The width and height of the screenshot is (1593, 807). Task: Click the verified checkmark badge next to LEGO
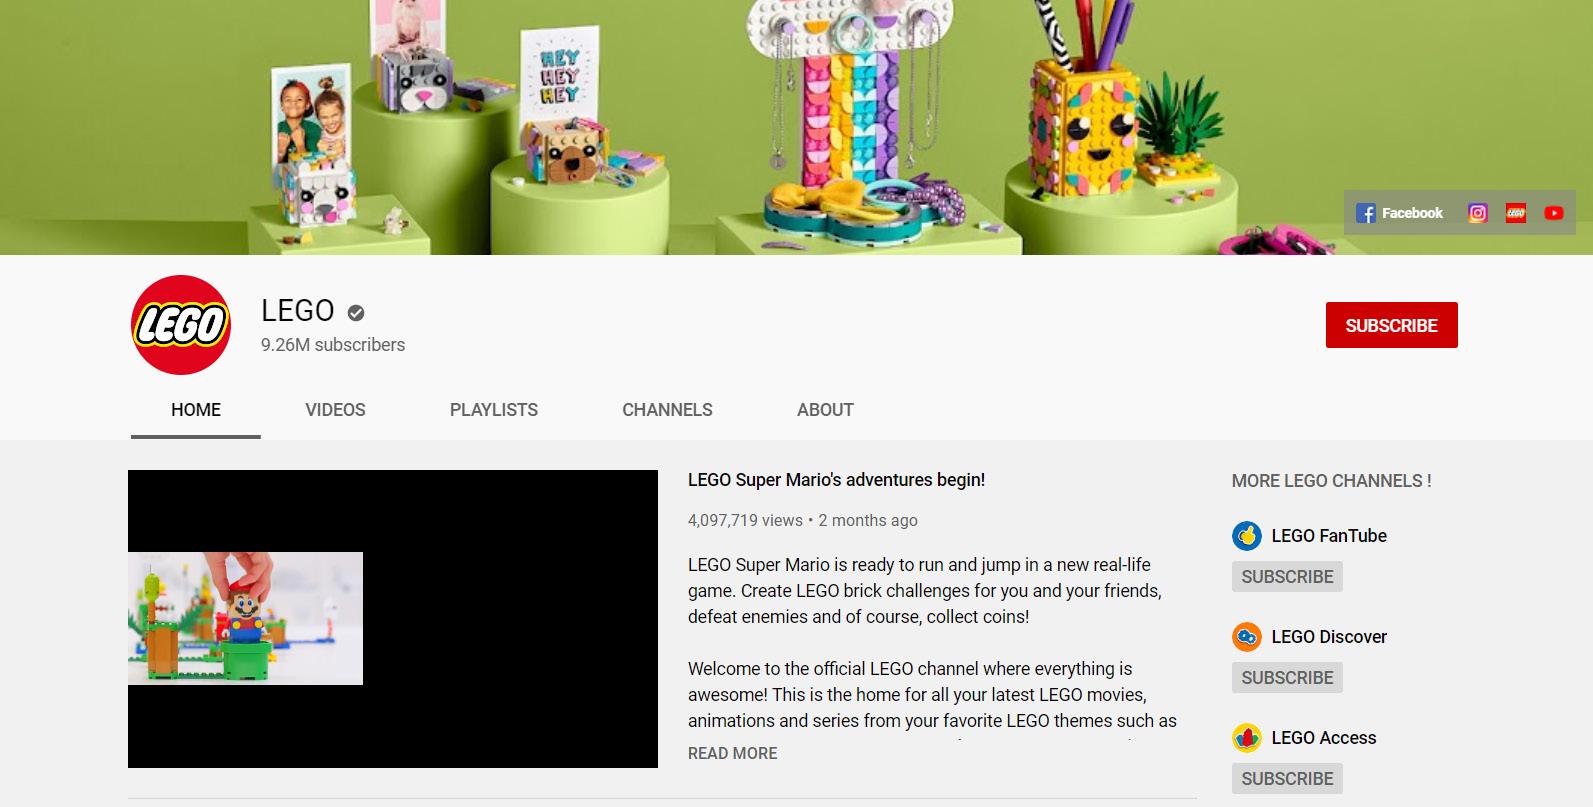[x=356, y=313]
